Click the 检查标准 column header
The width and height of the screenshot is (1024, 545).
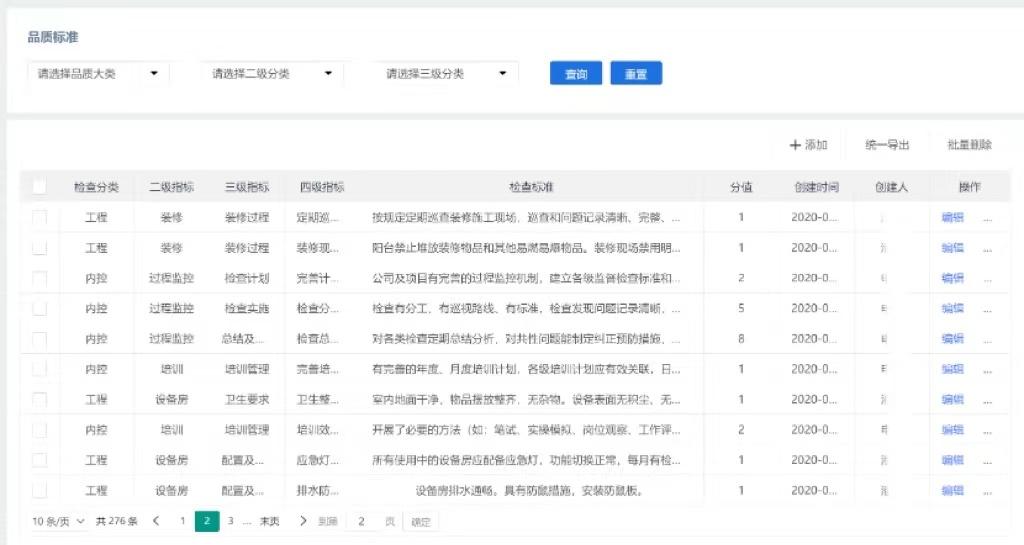pyautogui.click(x=531, y=187)
